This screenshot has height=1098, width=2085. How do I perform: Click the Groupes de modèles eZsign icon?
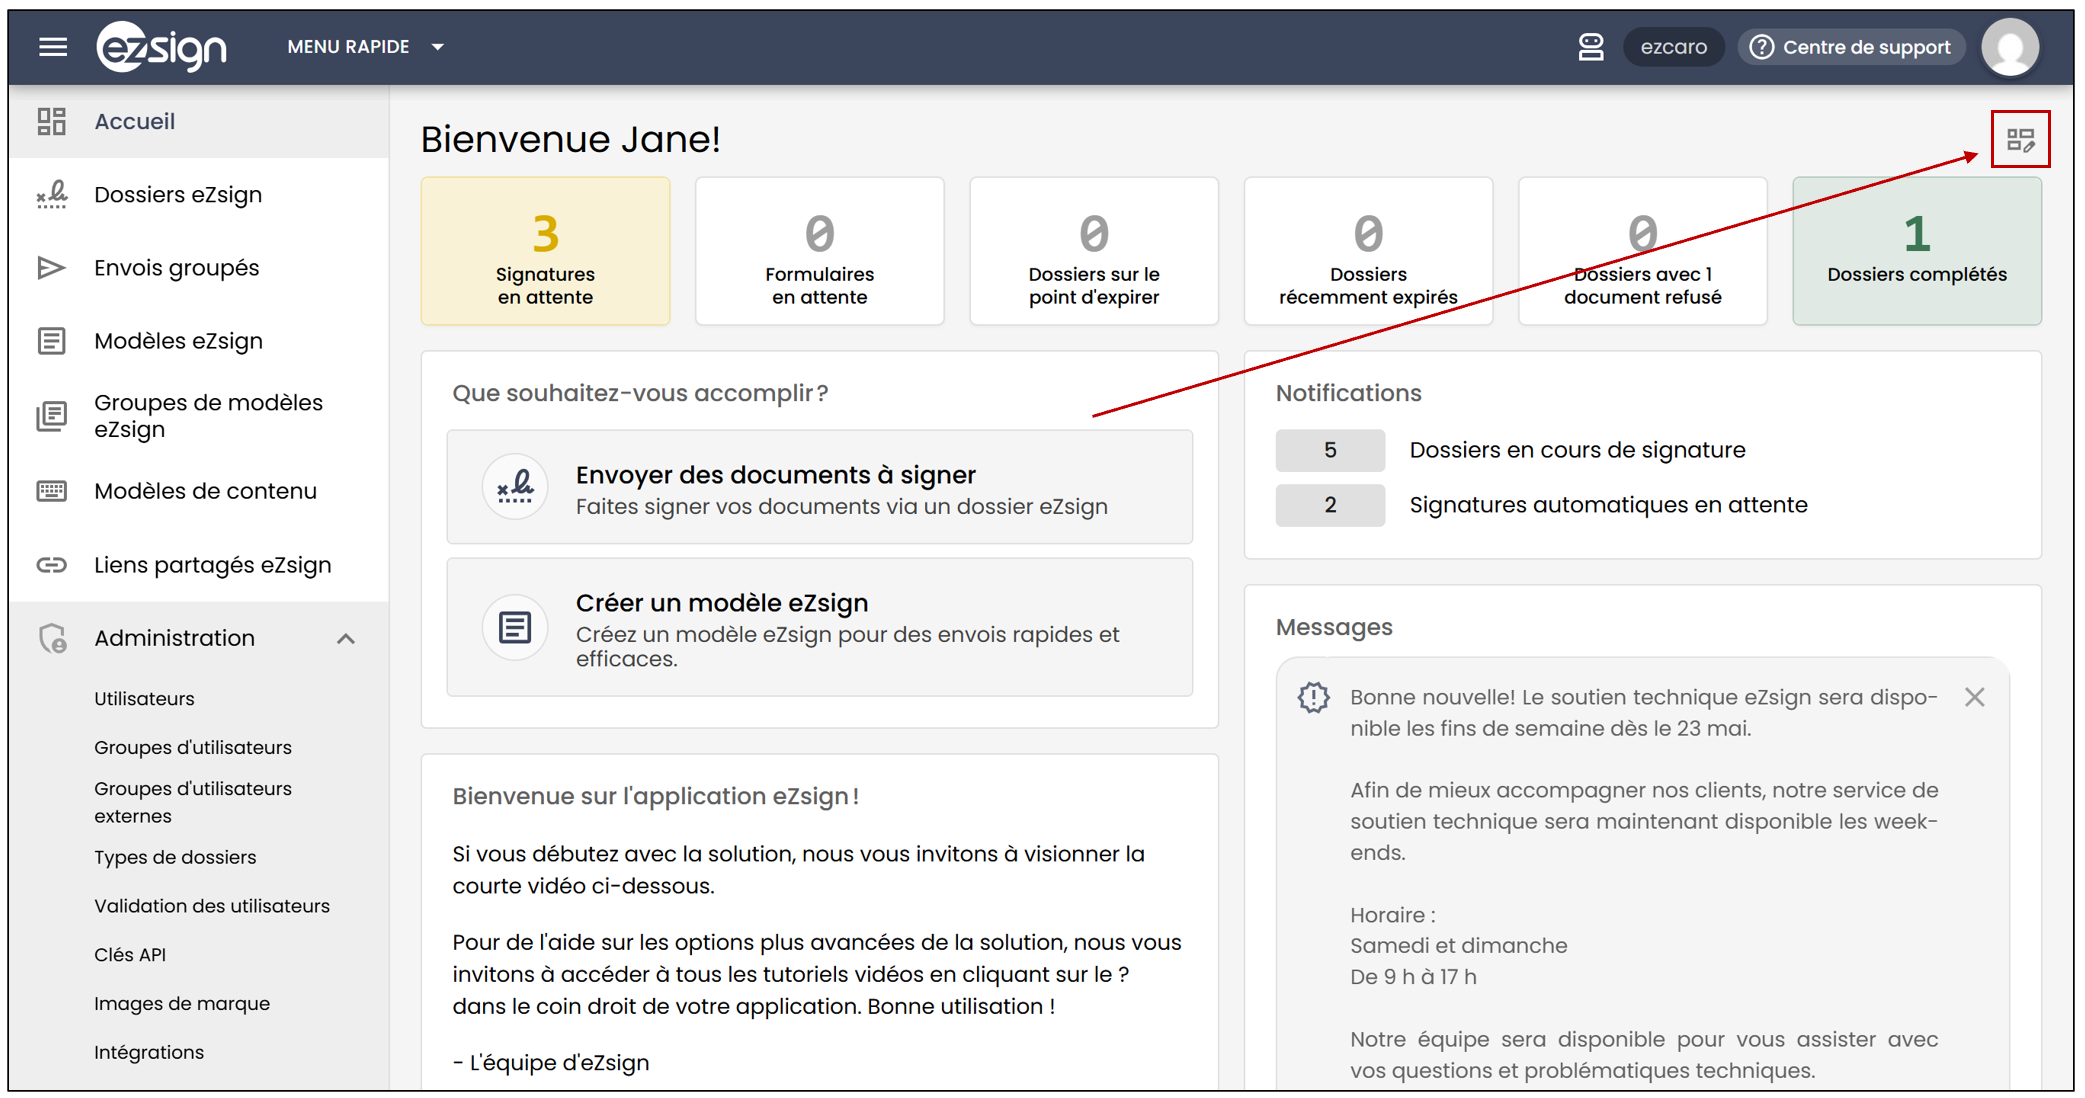pos(52,416)
